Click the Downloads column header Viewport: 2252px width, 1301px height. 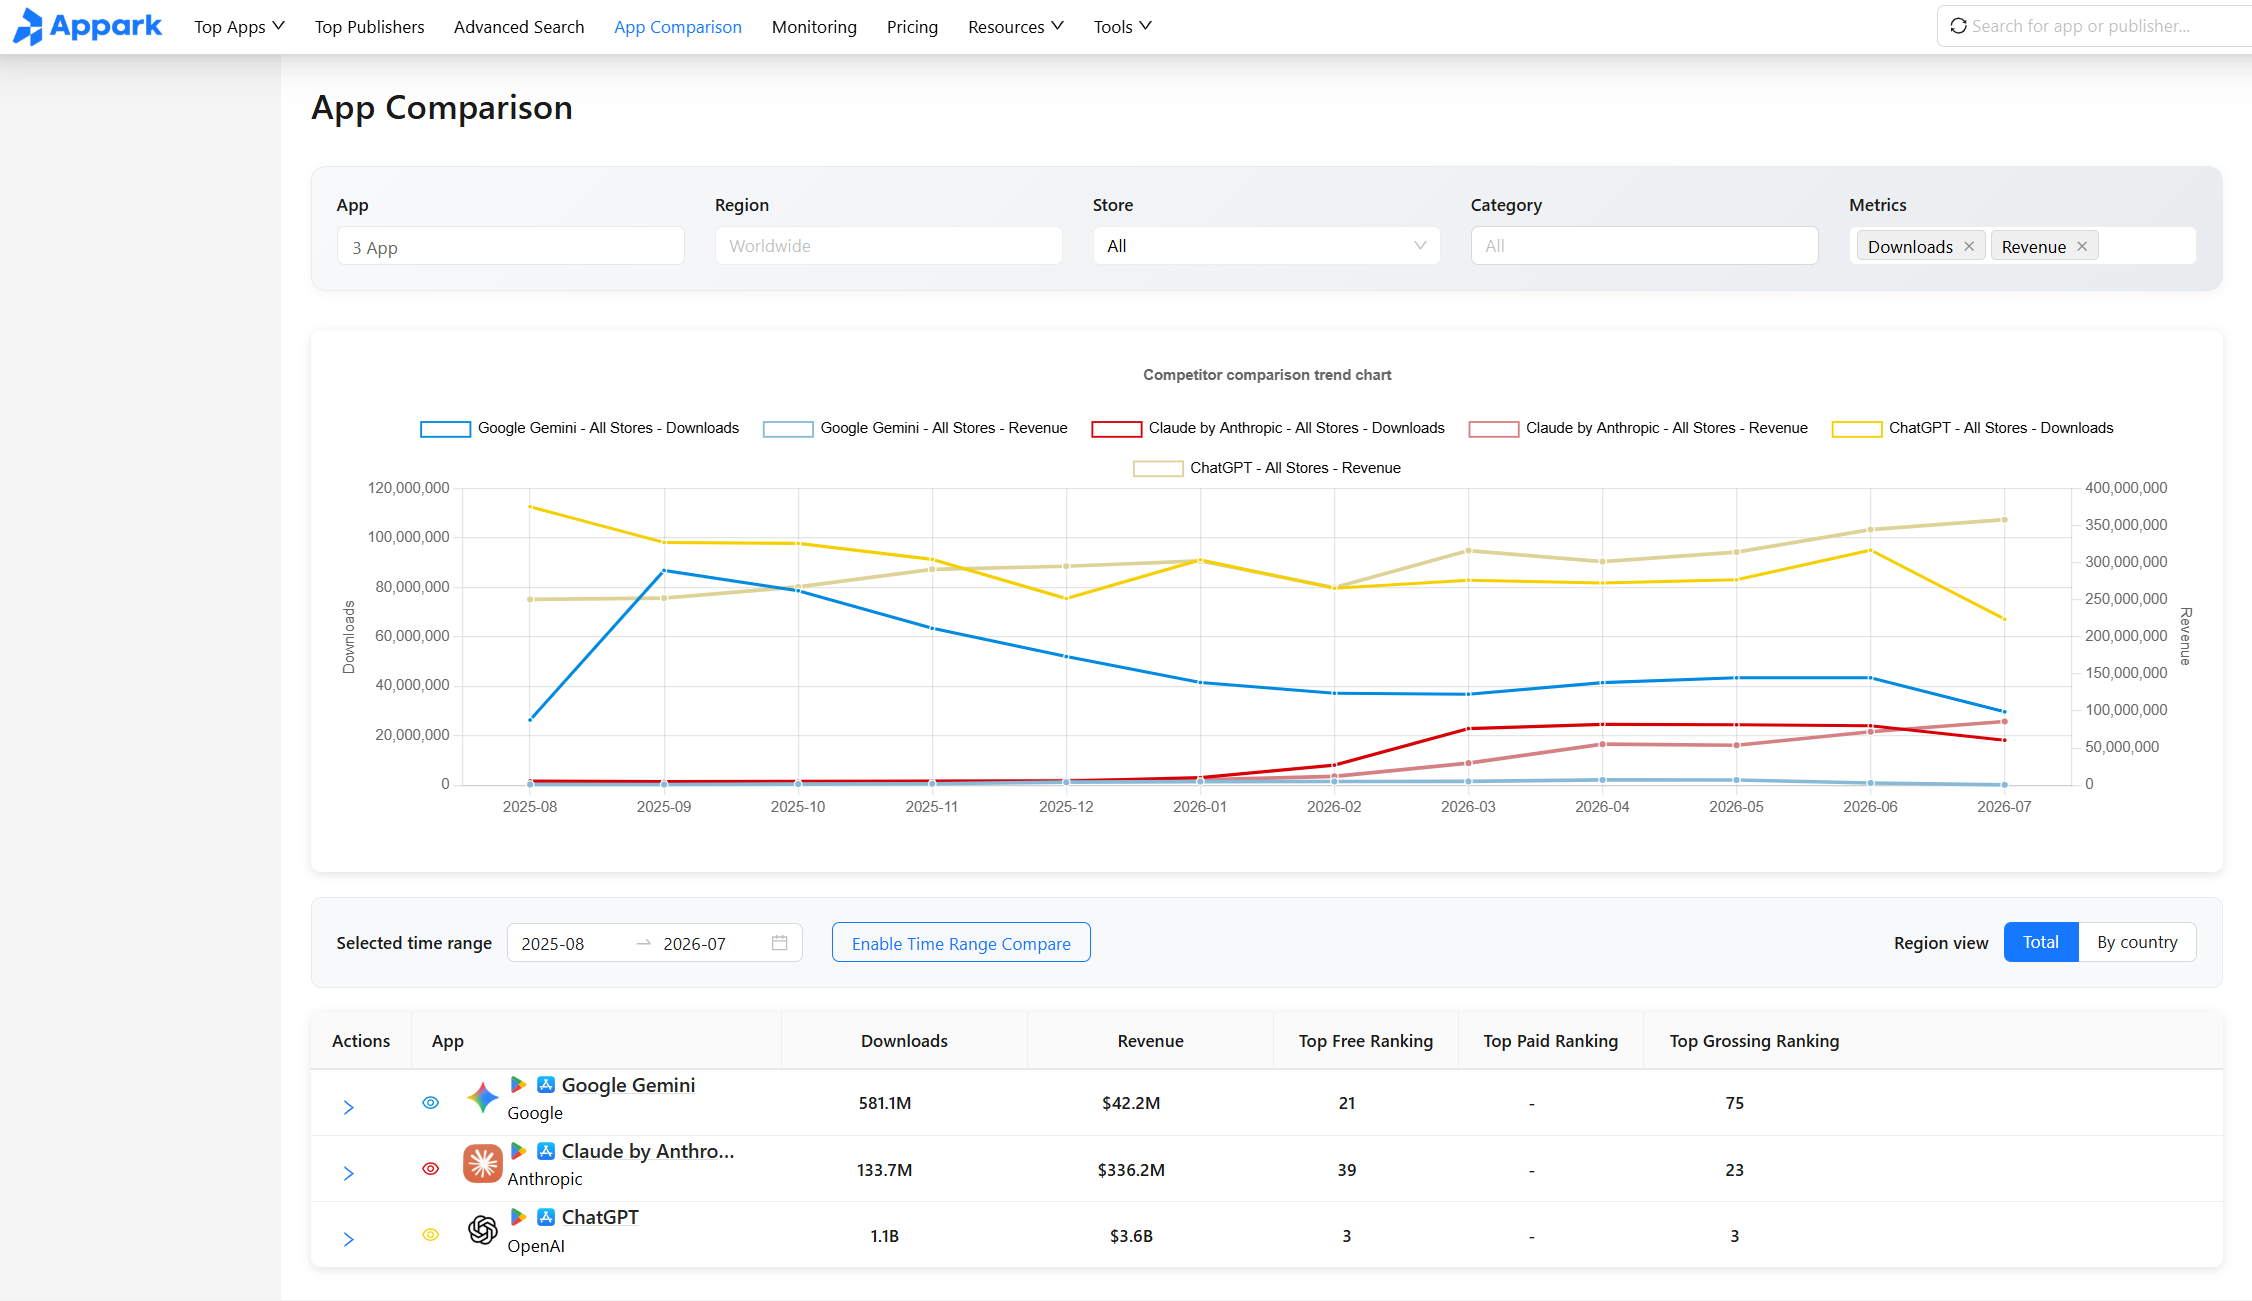pos(904,1041)
